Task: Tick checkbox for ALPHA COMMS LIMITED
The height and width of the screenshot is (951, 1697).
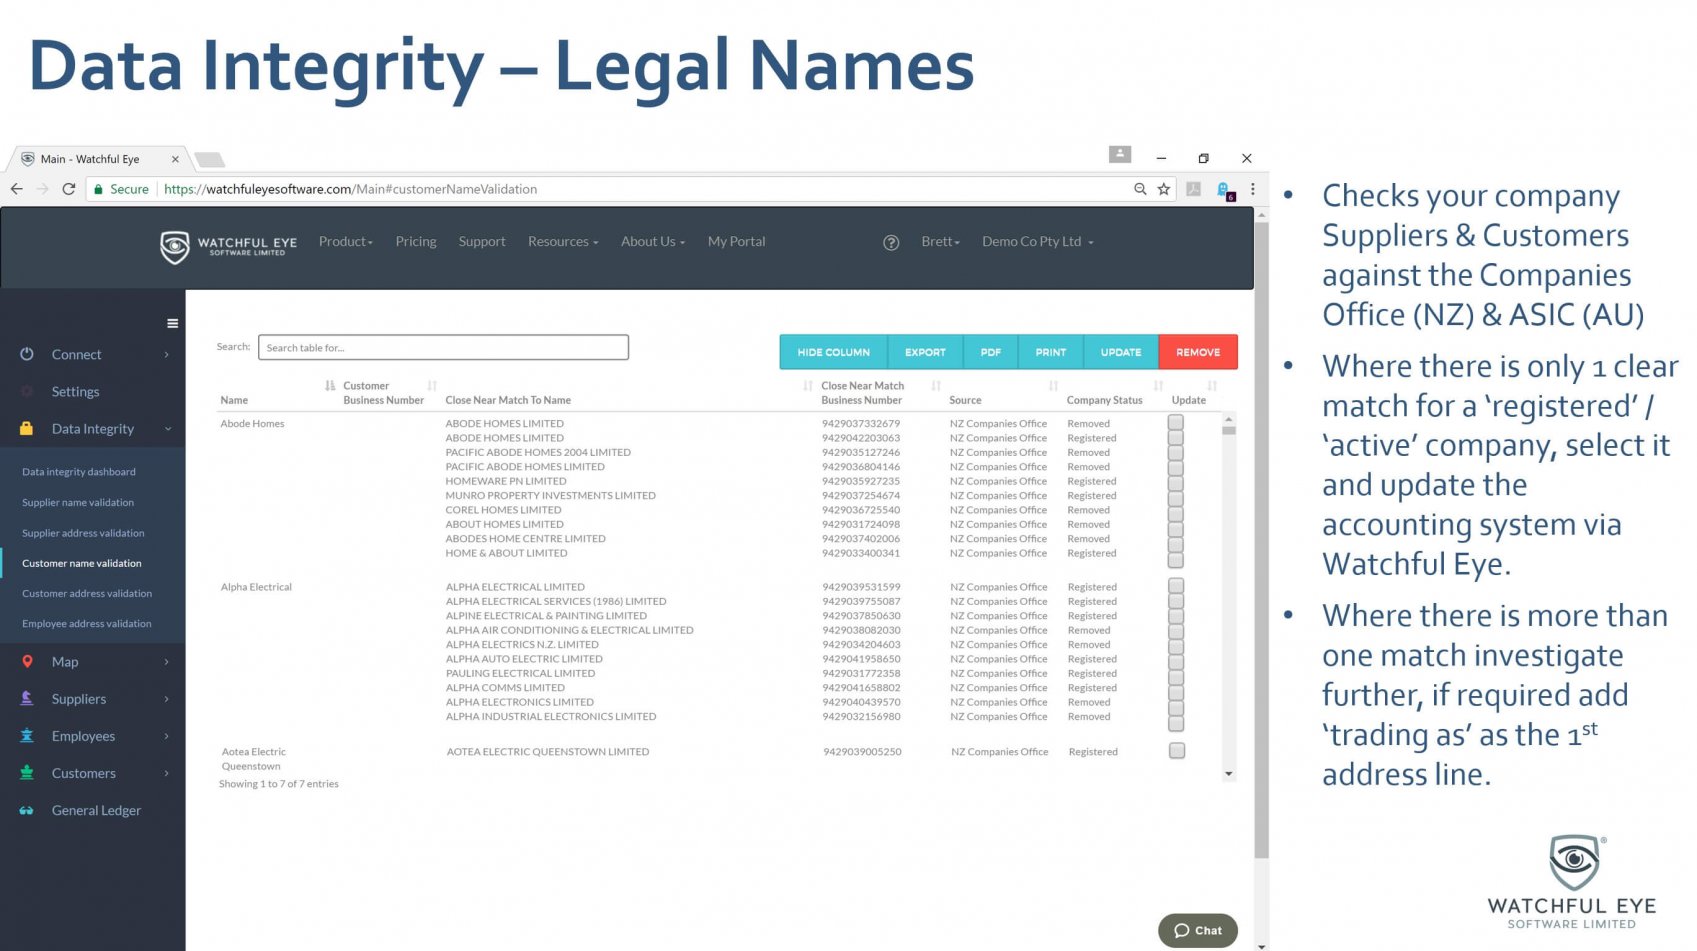Action: 1176,691
